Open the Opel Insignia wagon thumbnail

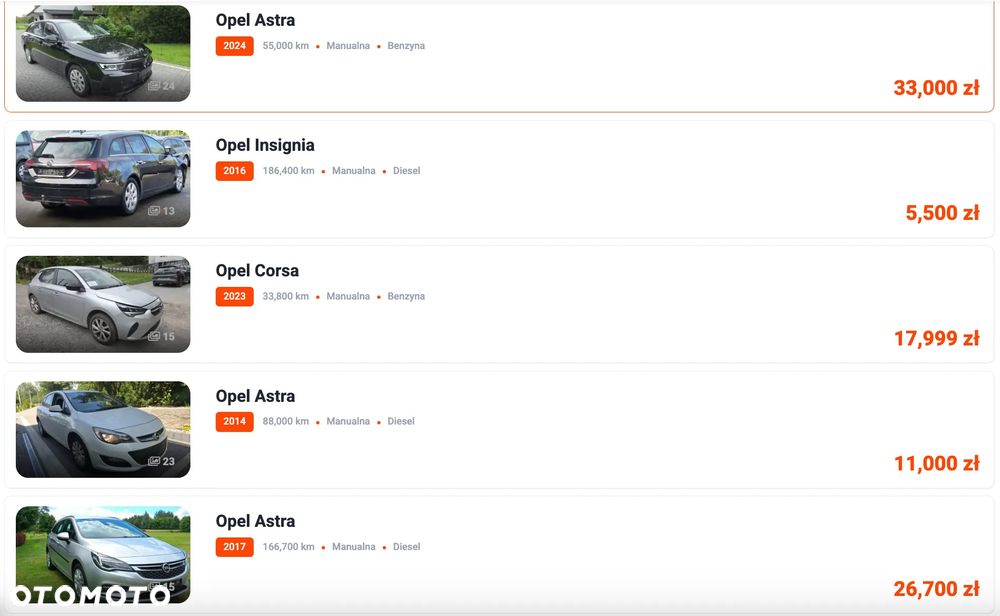point(103,179)
